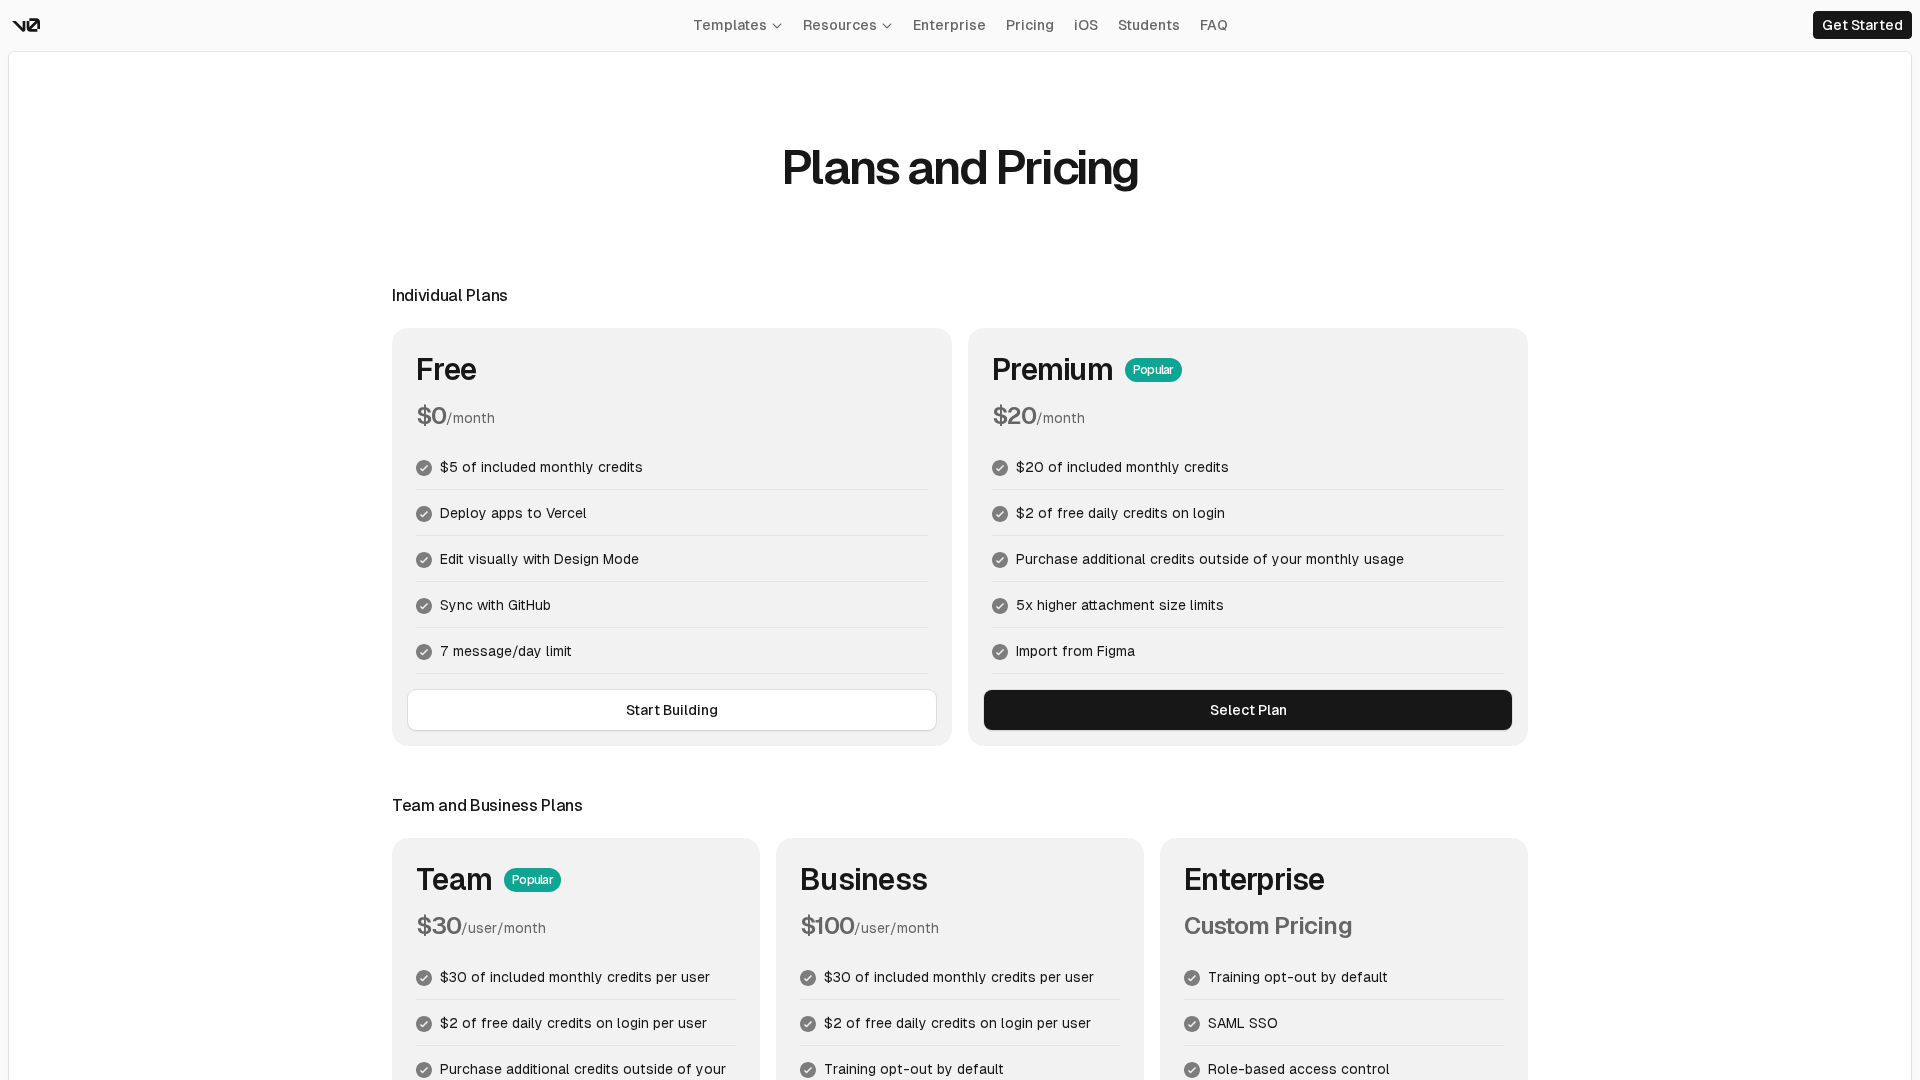1920x1080 pixels.
Task: Click the checkmark next to 'Import from Figma'
Action: (1000, 652)
